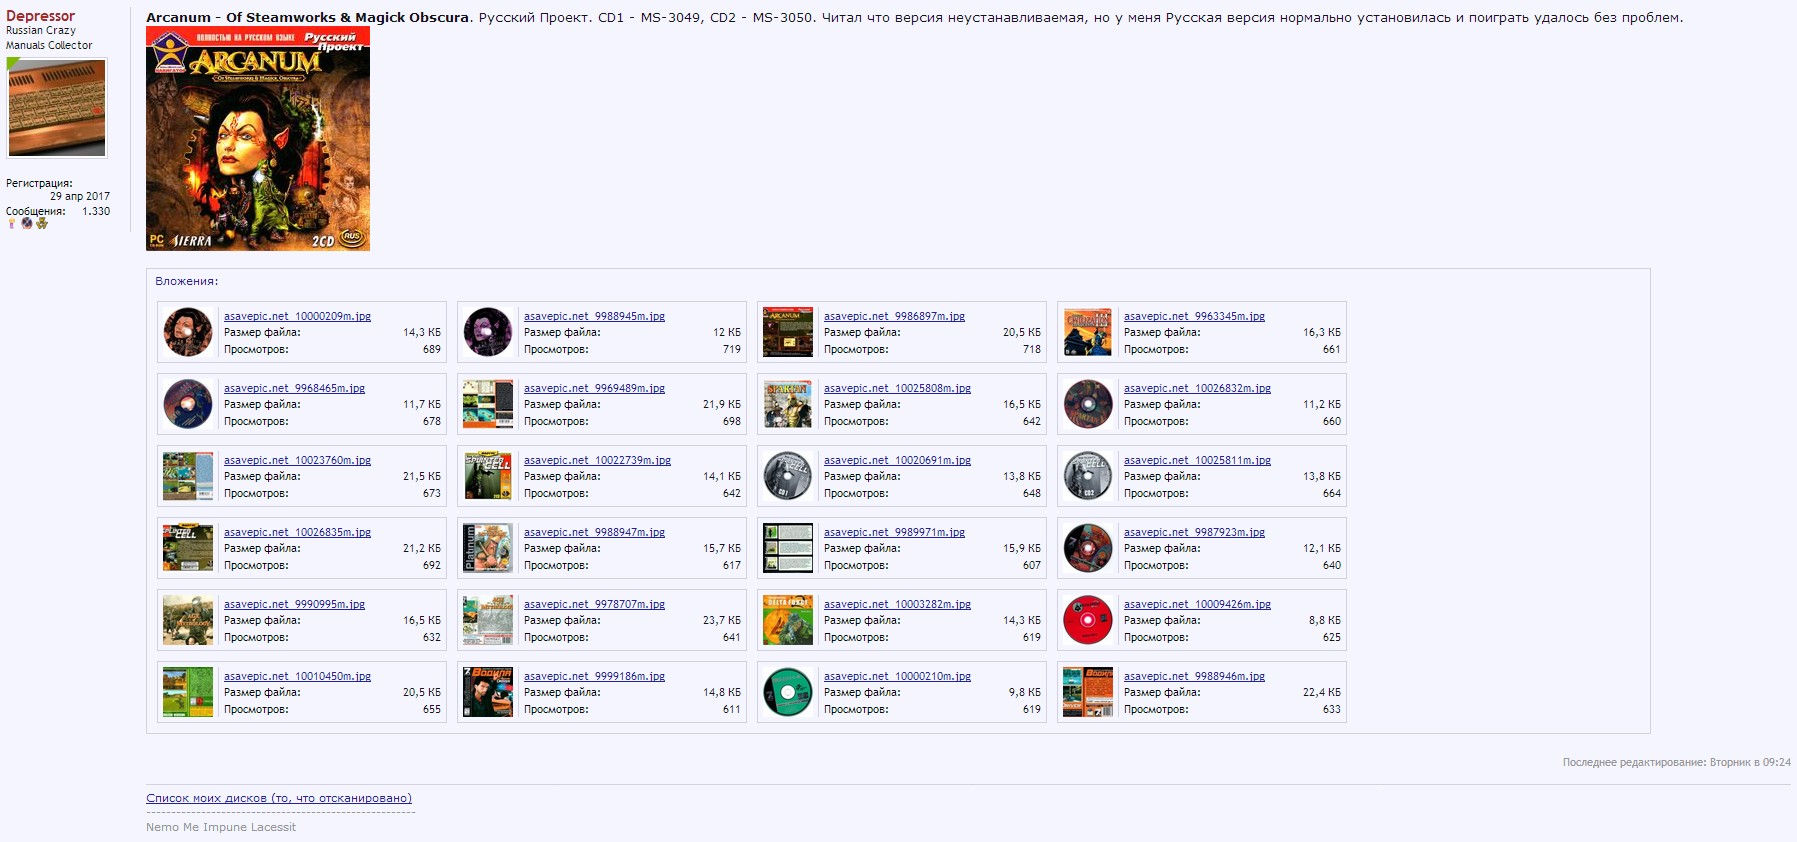This screenshot has height=842, width=1797.
Task: Click the asavepic.net_10010450m.jpg filename link
Action: click(x=297, y=676)
